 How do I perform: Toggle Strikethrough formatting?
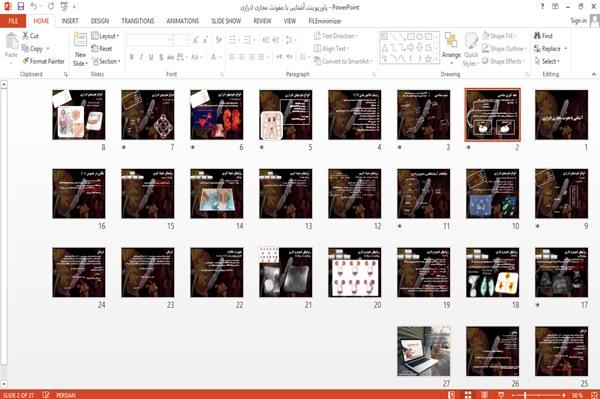click(x=171, y=57)
